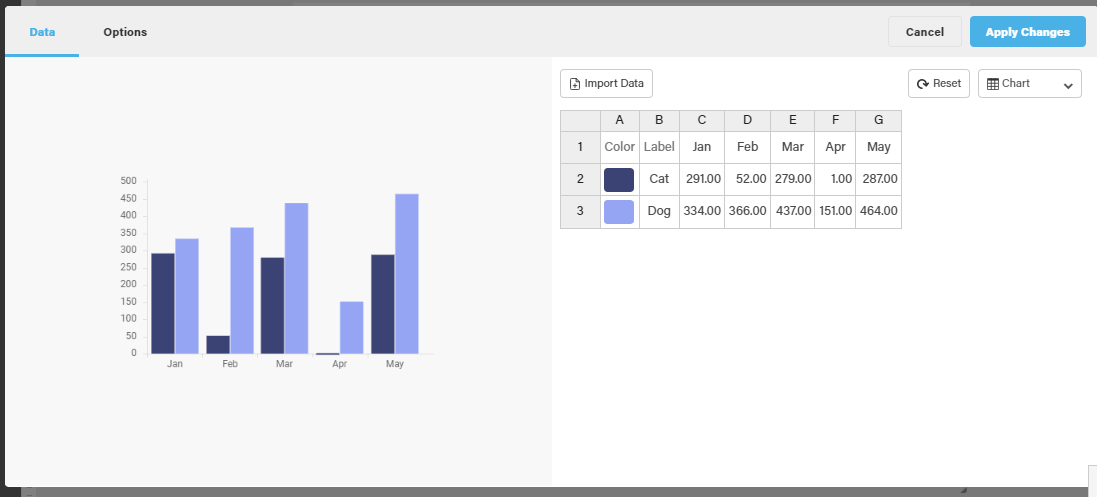Switch to the Data tab
The height and width of the screenshot is (497, 1097).
tap(42, 32)
